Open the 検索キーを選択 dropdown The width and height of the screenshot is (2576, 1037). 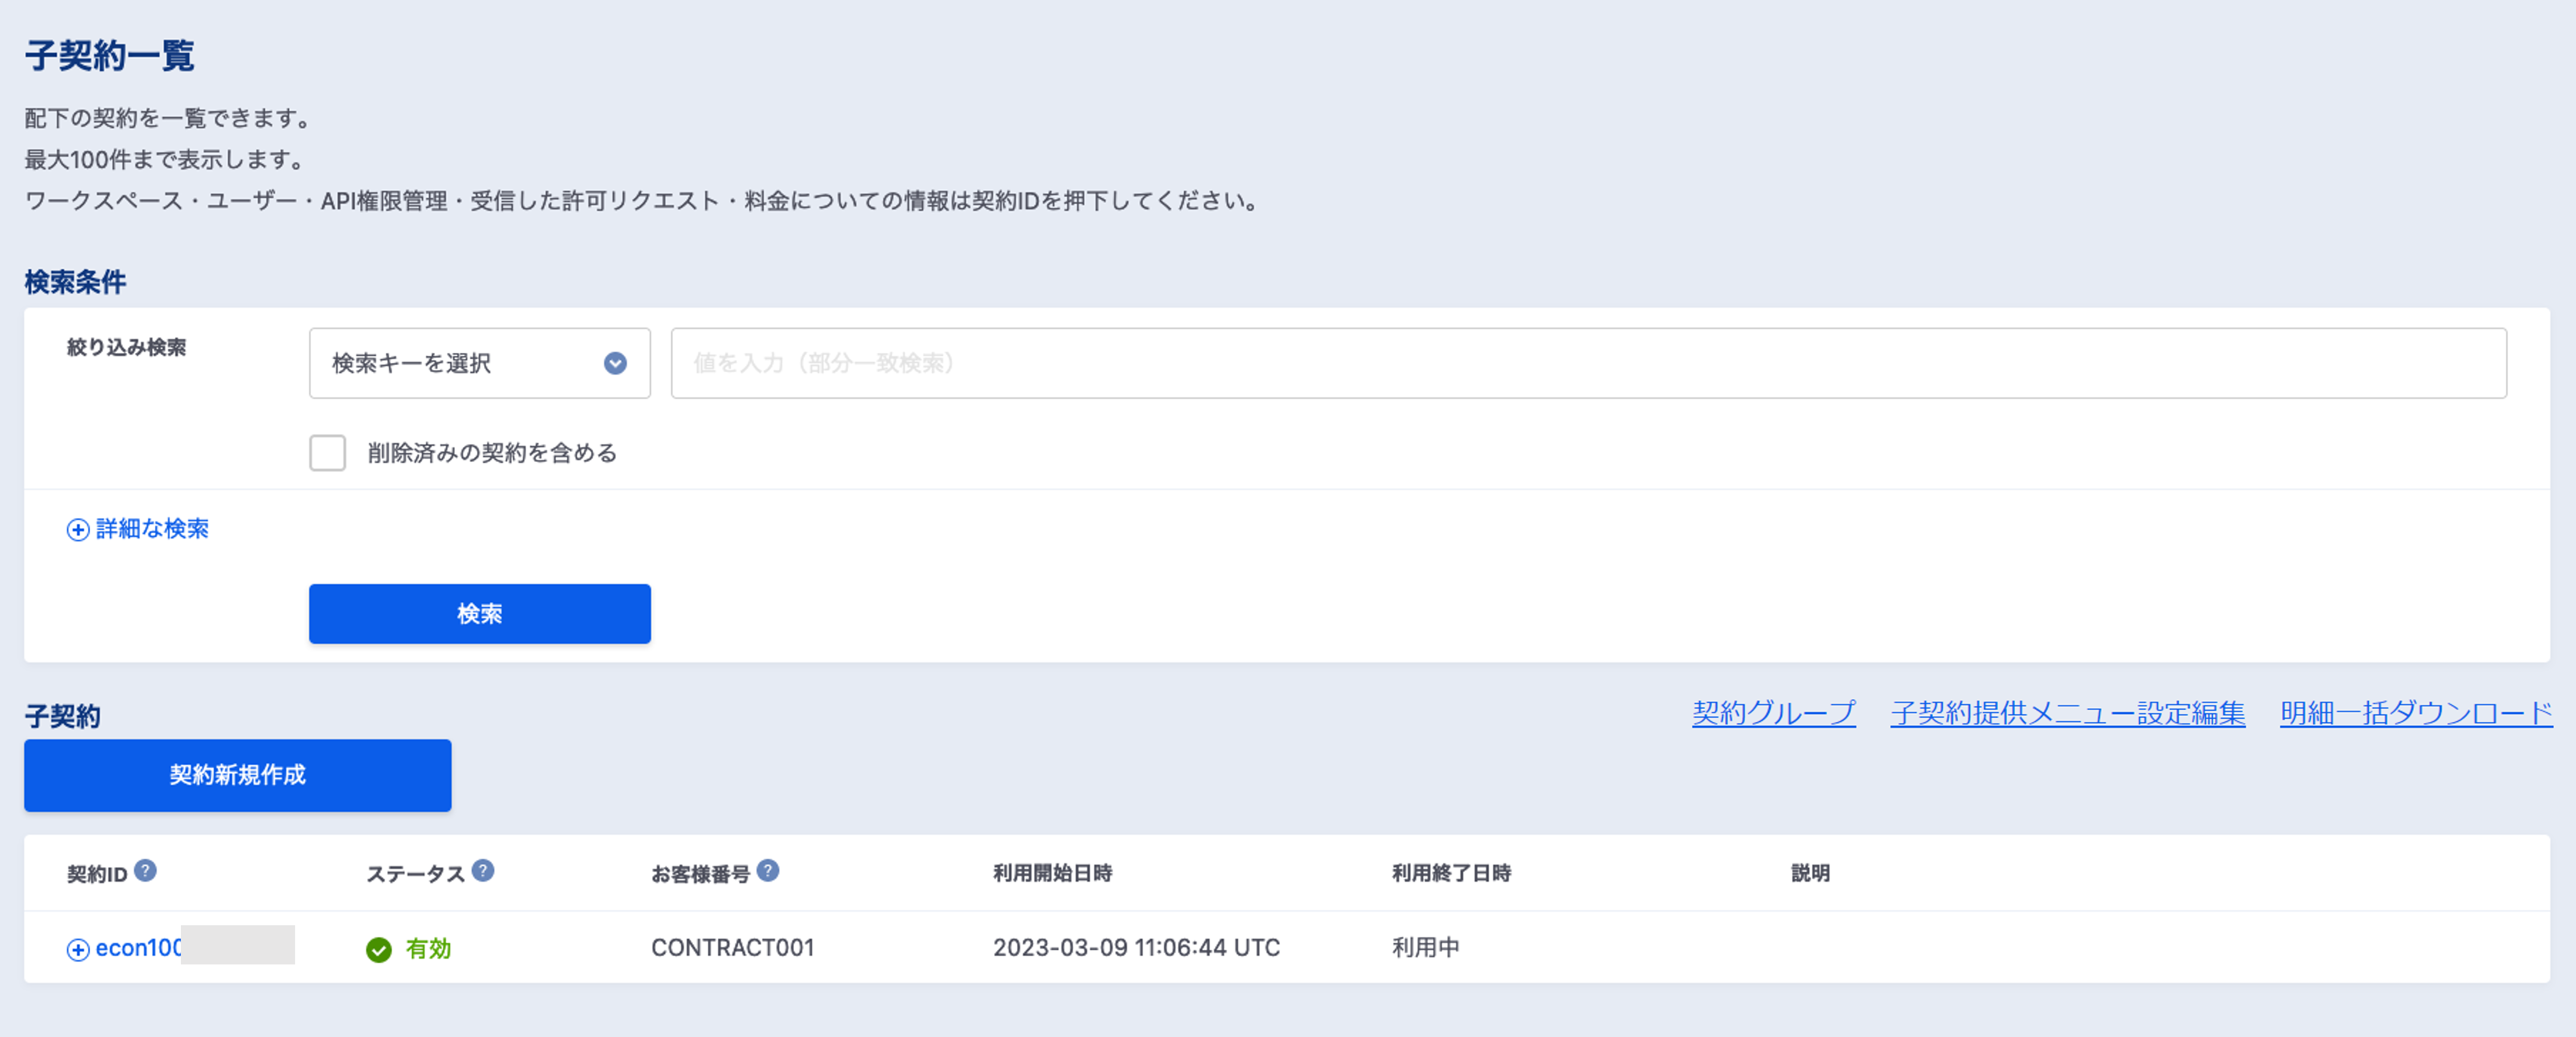coord(479,363)
